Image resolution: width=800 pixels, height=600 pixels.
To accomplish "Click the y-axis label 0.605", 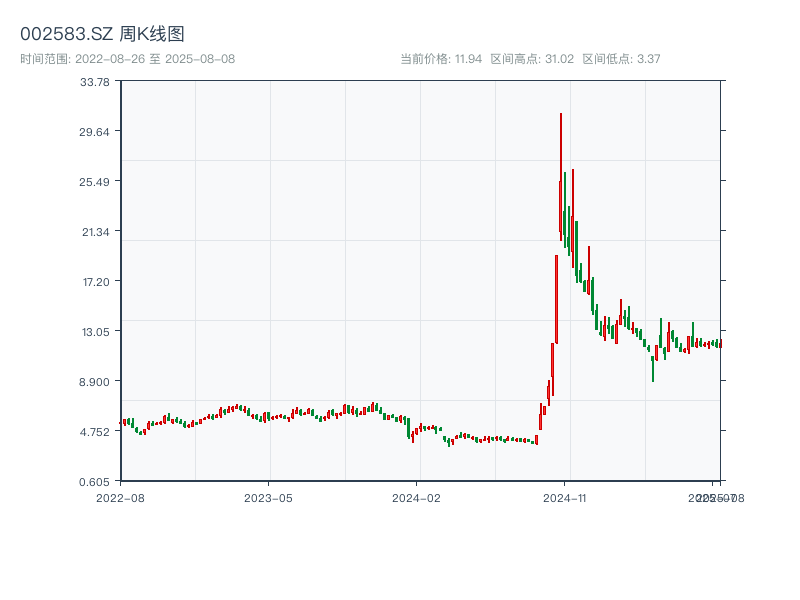I will pyautogui.click(x=94, y=482).
